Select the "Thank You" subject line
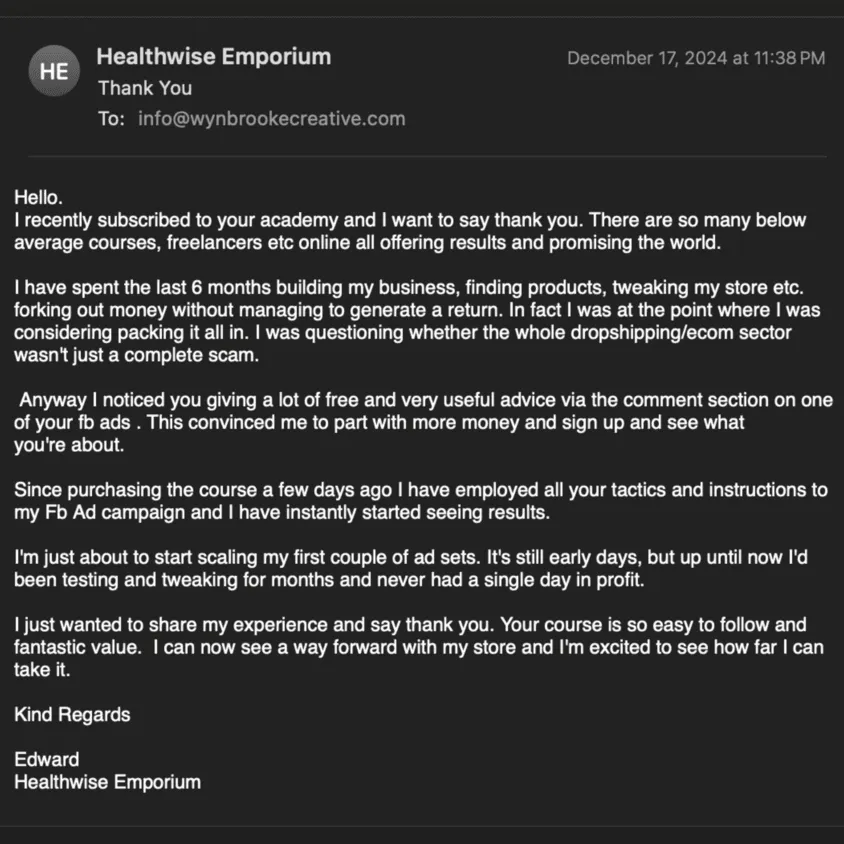The height and width of the screenshot is (844, 844). (145, 88)
